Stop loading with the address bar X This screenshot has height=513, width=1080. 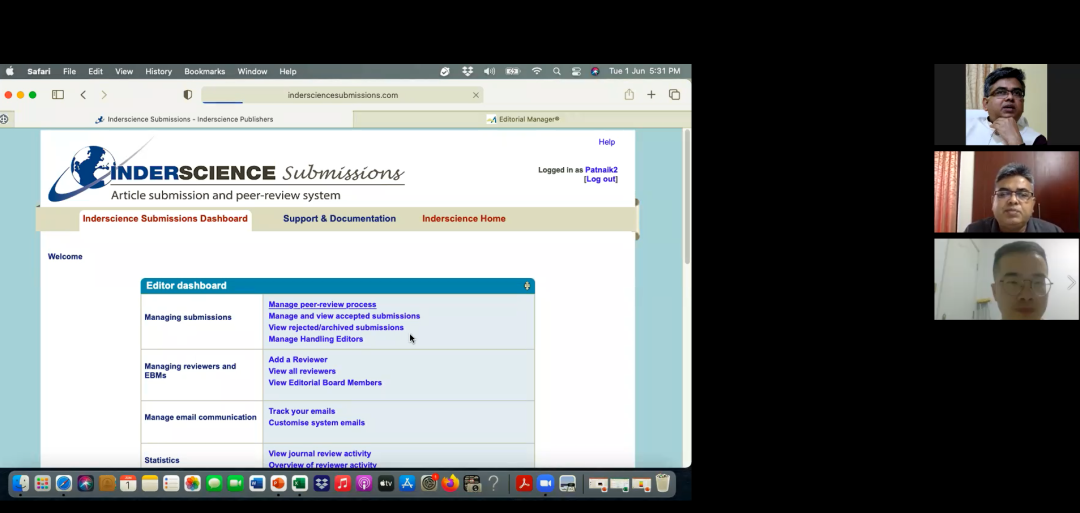475,95
